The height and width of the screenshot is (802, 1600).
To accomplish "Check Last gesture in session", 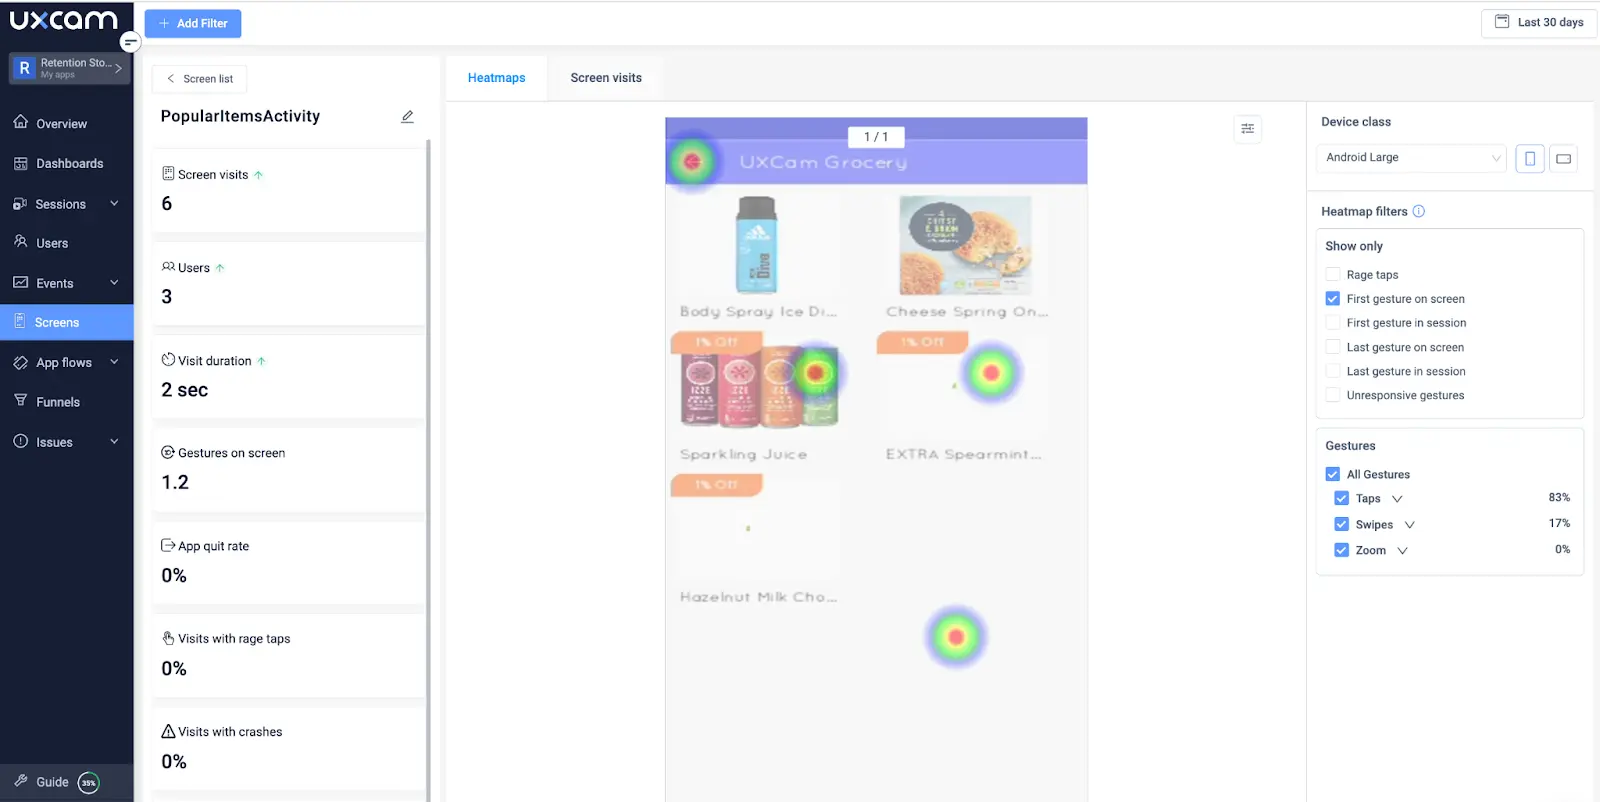I will click(1333, 370).
